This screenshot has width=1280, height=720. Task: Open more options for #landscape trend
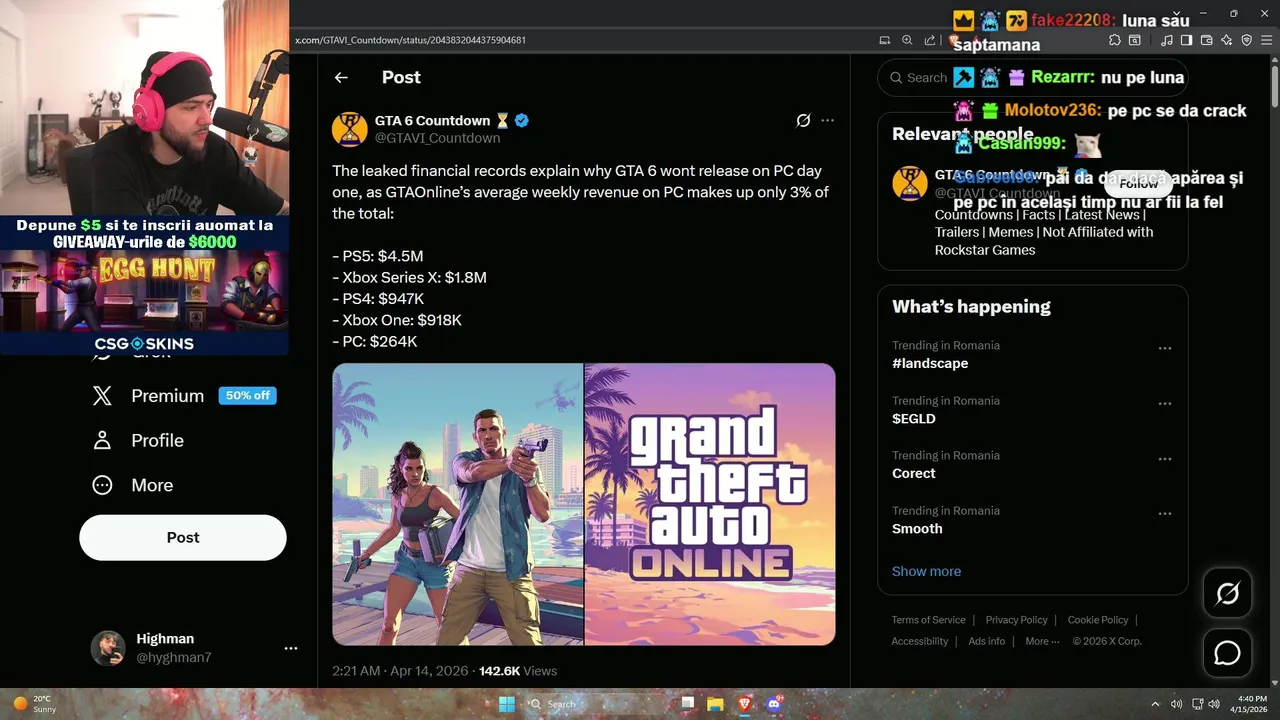point(1164,349)
